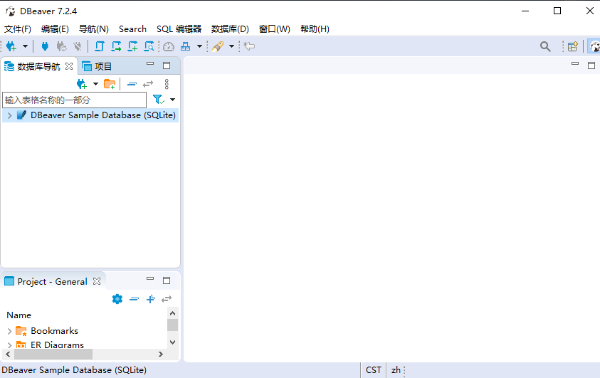Select the DBeaver perspective button
This screenshot has height=378, width=600.
(x=594, y=47)
